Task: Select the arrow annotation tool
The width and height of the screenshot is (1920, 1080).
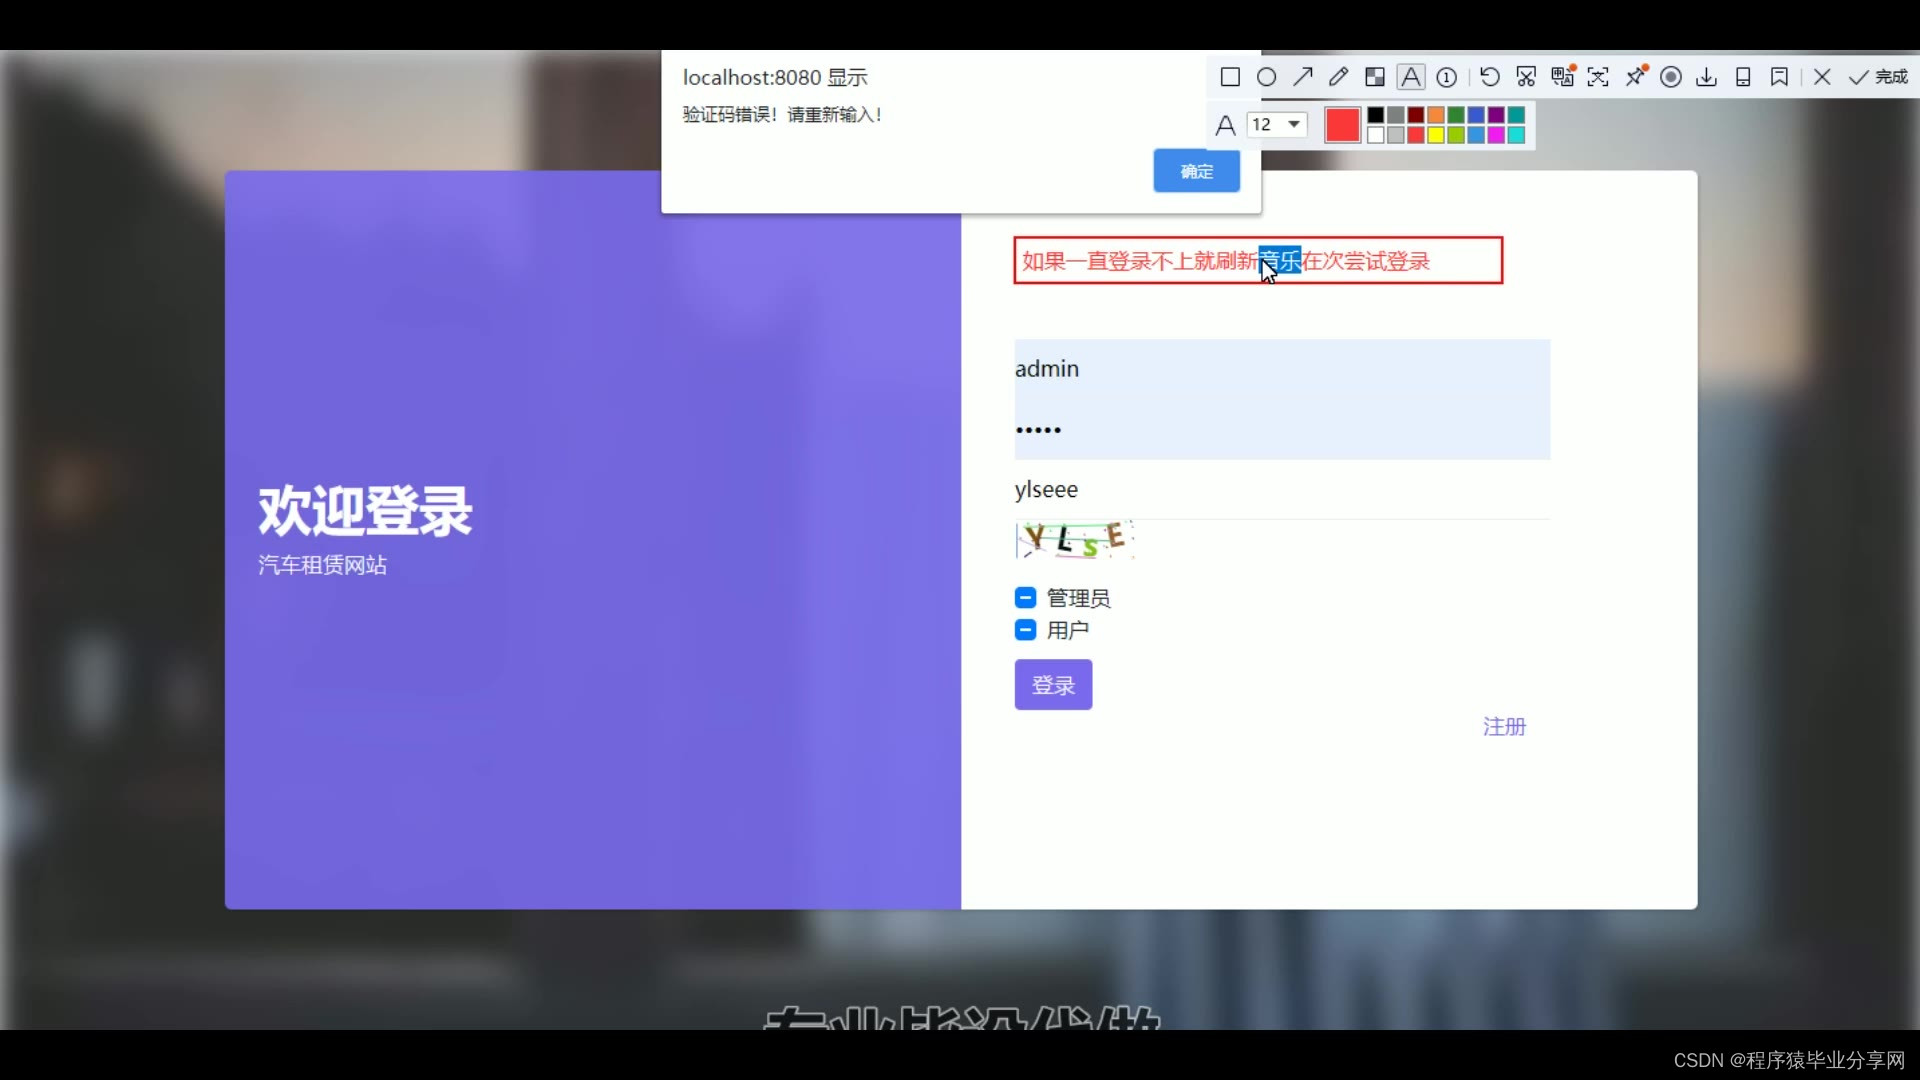Action: click(x=1302, y=77)
